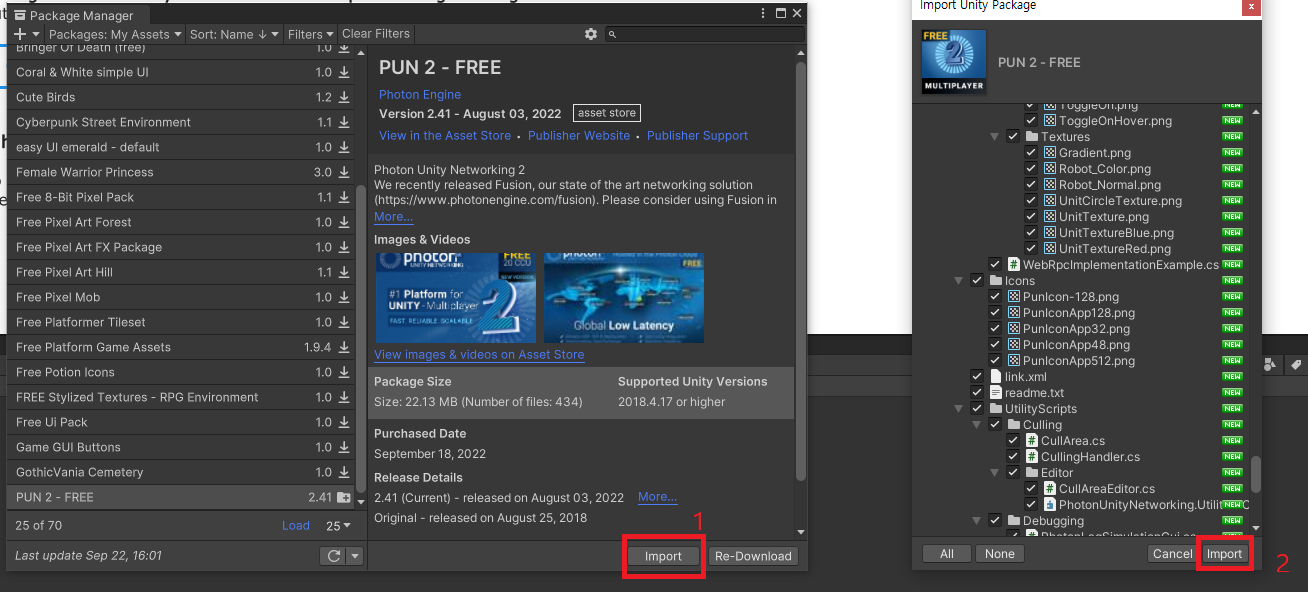Uncheck the UtilityScripts folder checkbox
The width and height of the screenshot is (1308, 592).
pos(977,409)
